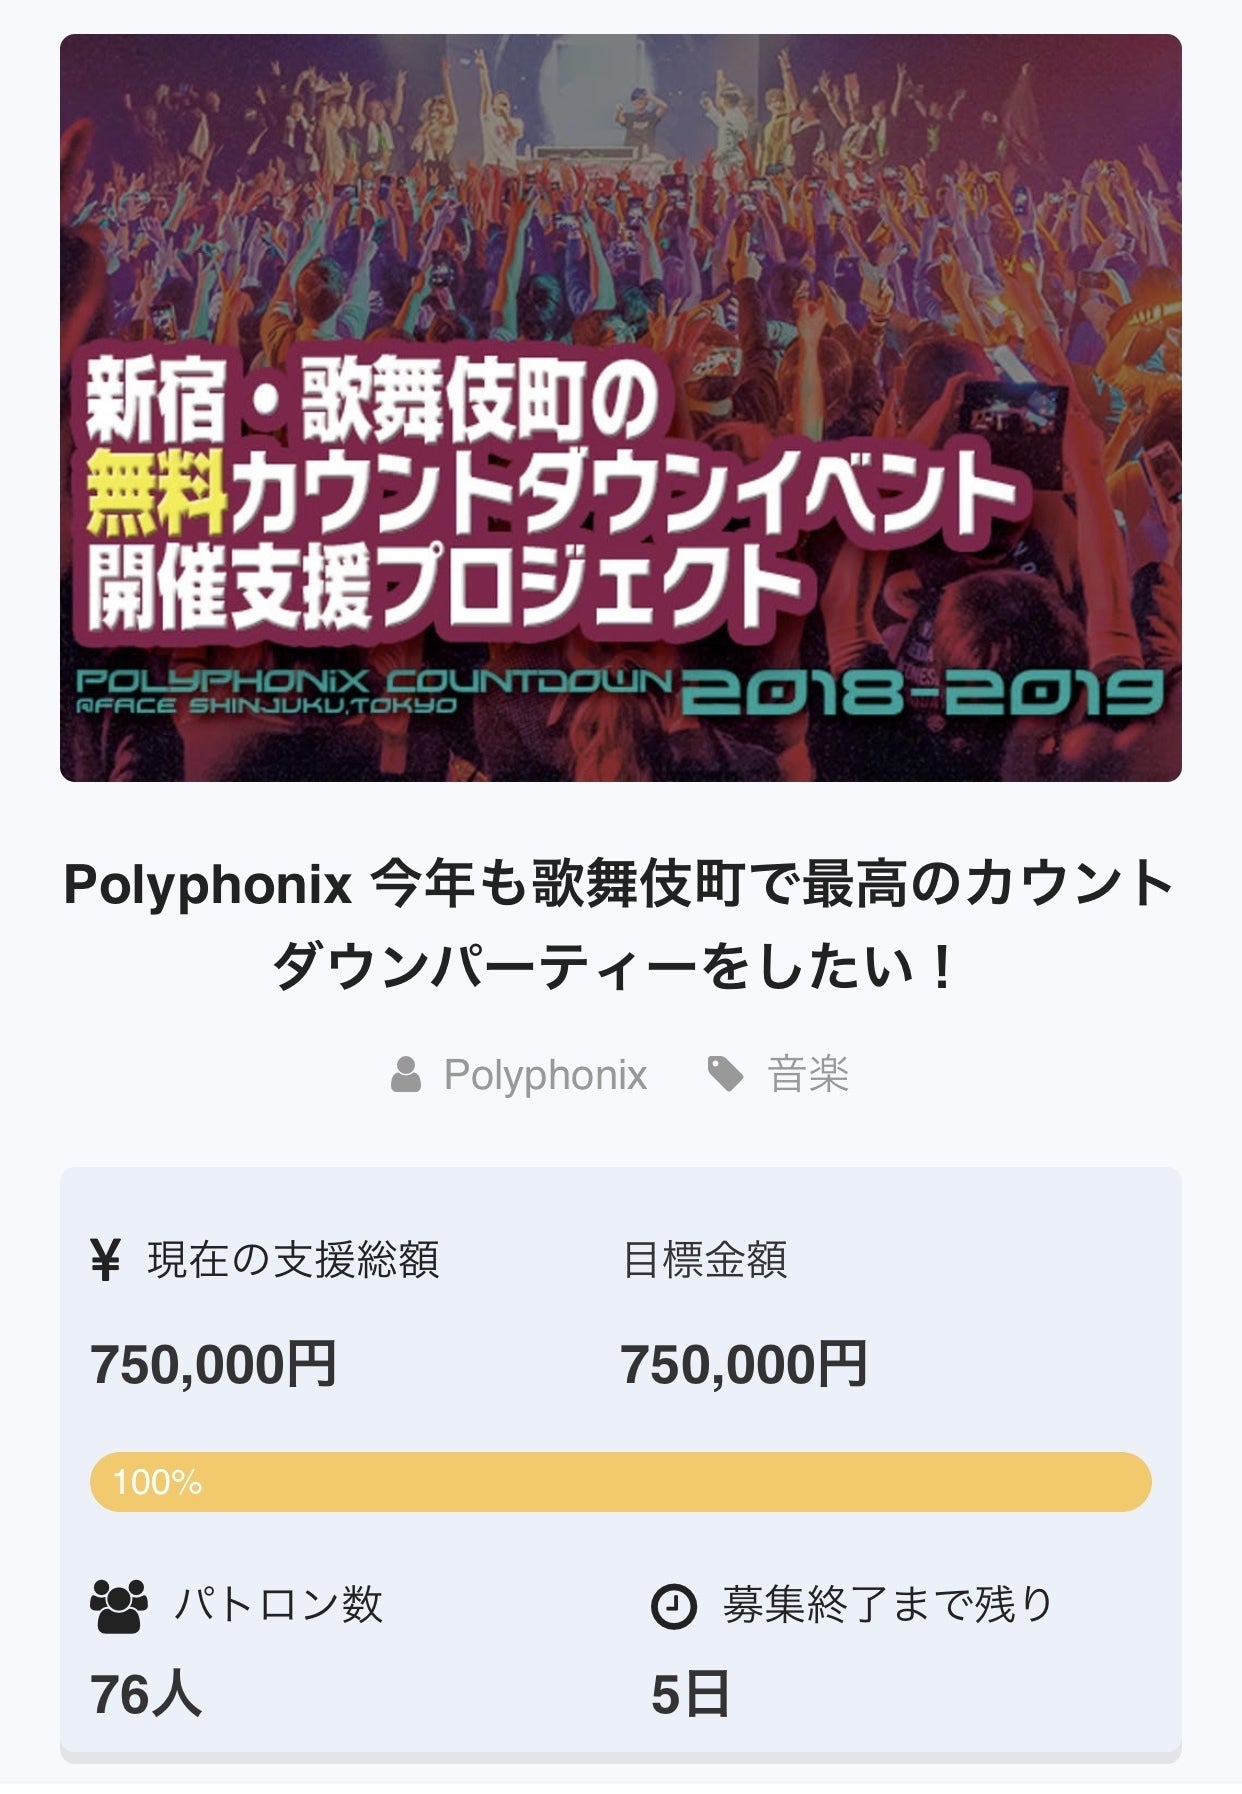Click the 5日 remaining days value
This screenshot has width=1242, height=1794.
(690, 1695)
